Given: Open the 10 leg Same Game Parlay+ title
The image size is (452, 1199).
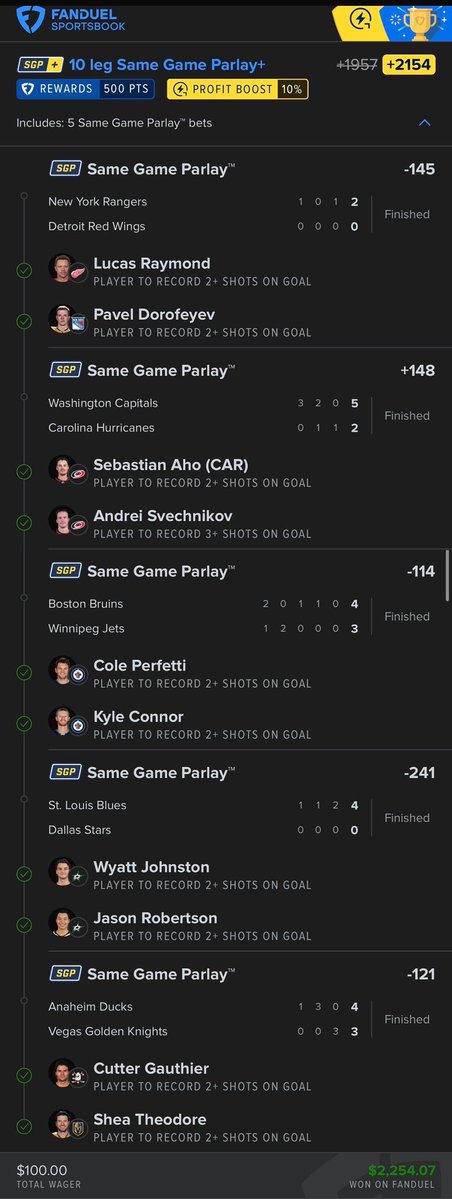Looking at the screenshot, I should 167,65.
